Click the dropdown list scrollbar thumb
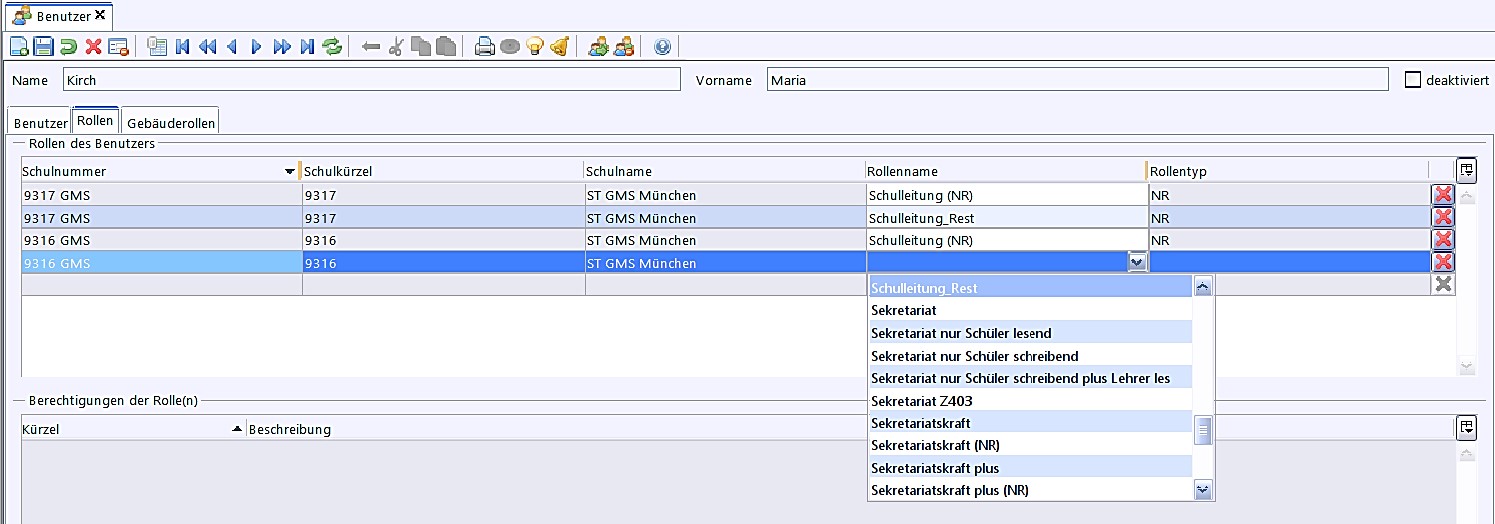This screenshot has height=524, width=1495. click(1204, 430)
